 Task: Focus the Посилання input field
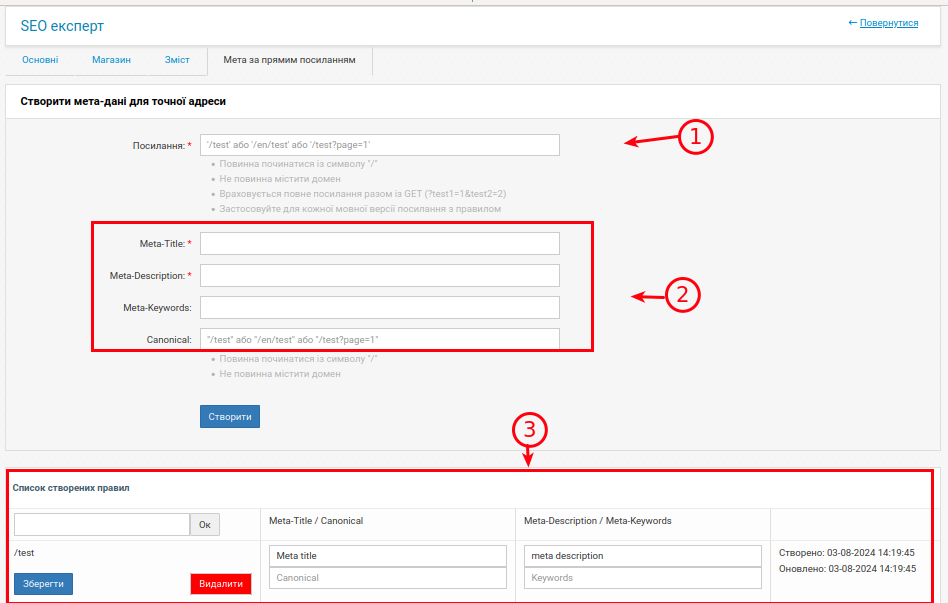380,145
